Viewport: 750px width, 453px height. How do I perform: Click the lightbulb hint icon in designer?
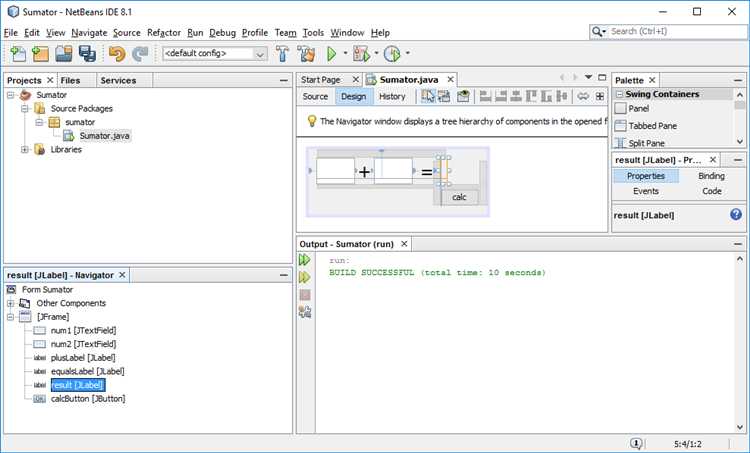click(x=311, y=121)
